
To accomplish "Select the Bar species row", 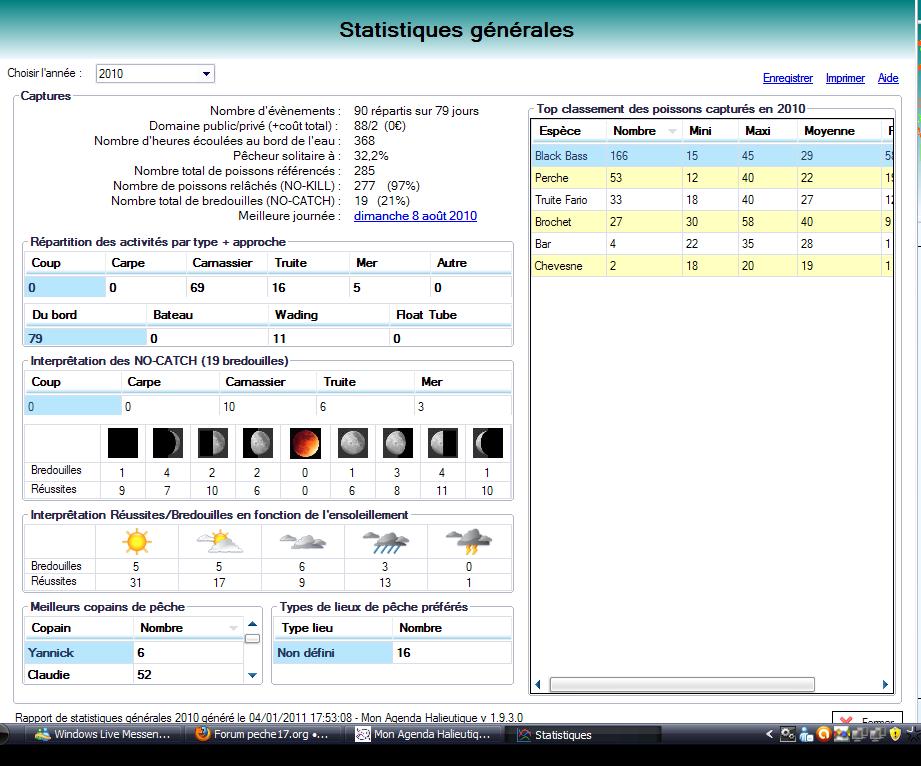I will [711, 243].
